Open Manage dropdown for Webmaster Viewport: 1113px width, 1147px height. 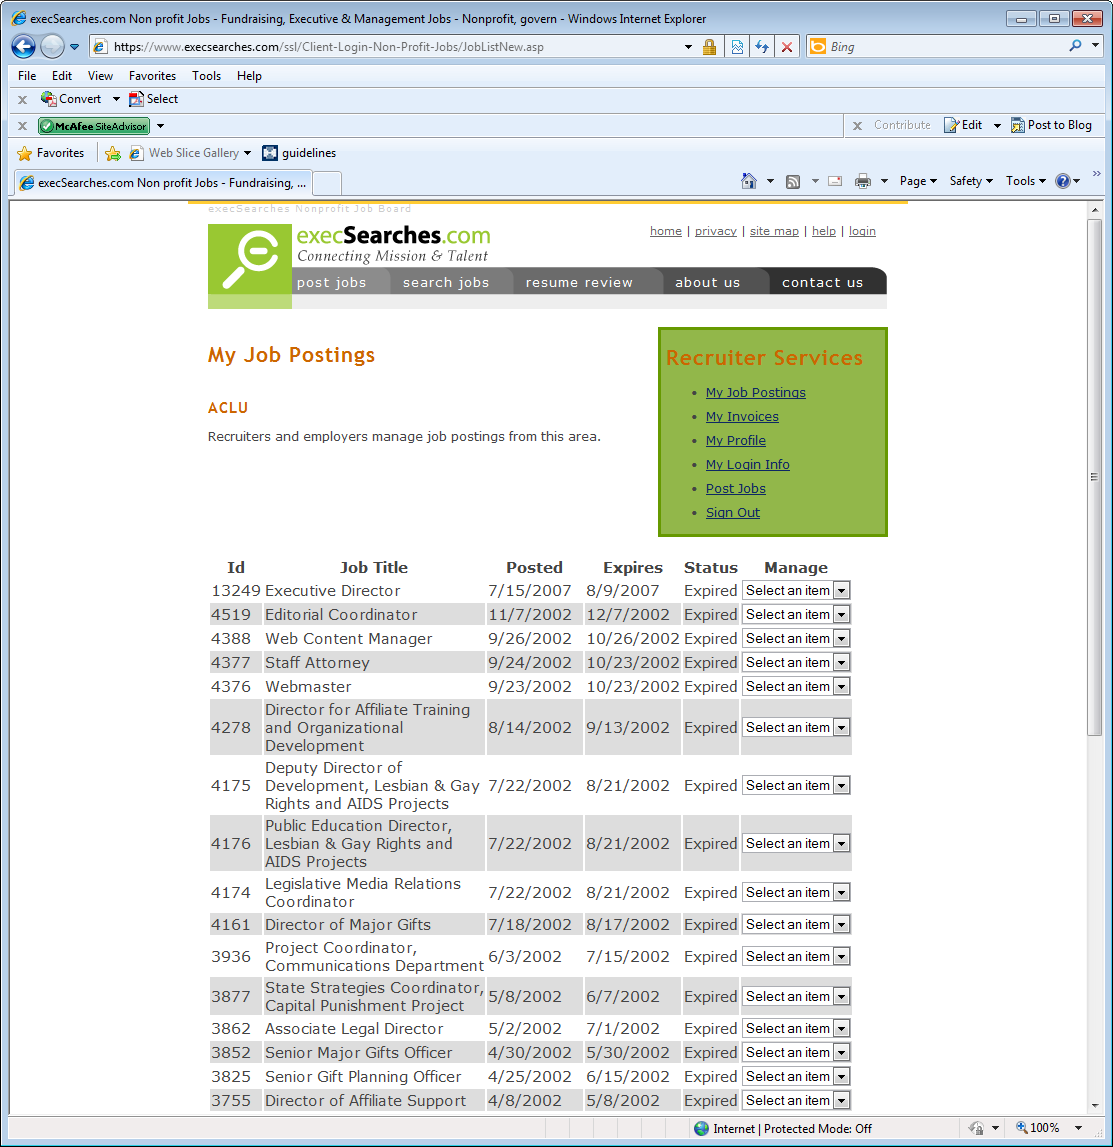[796, 687]
